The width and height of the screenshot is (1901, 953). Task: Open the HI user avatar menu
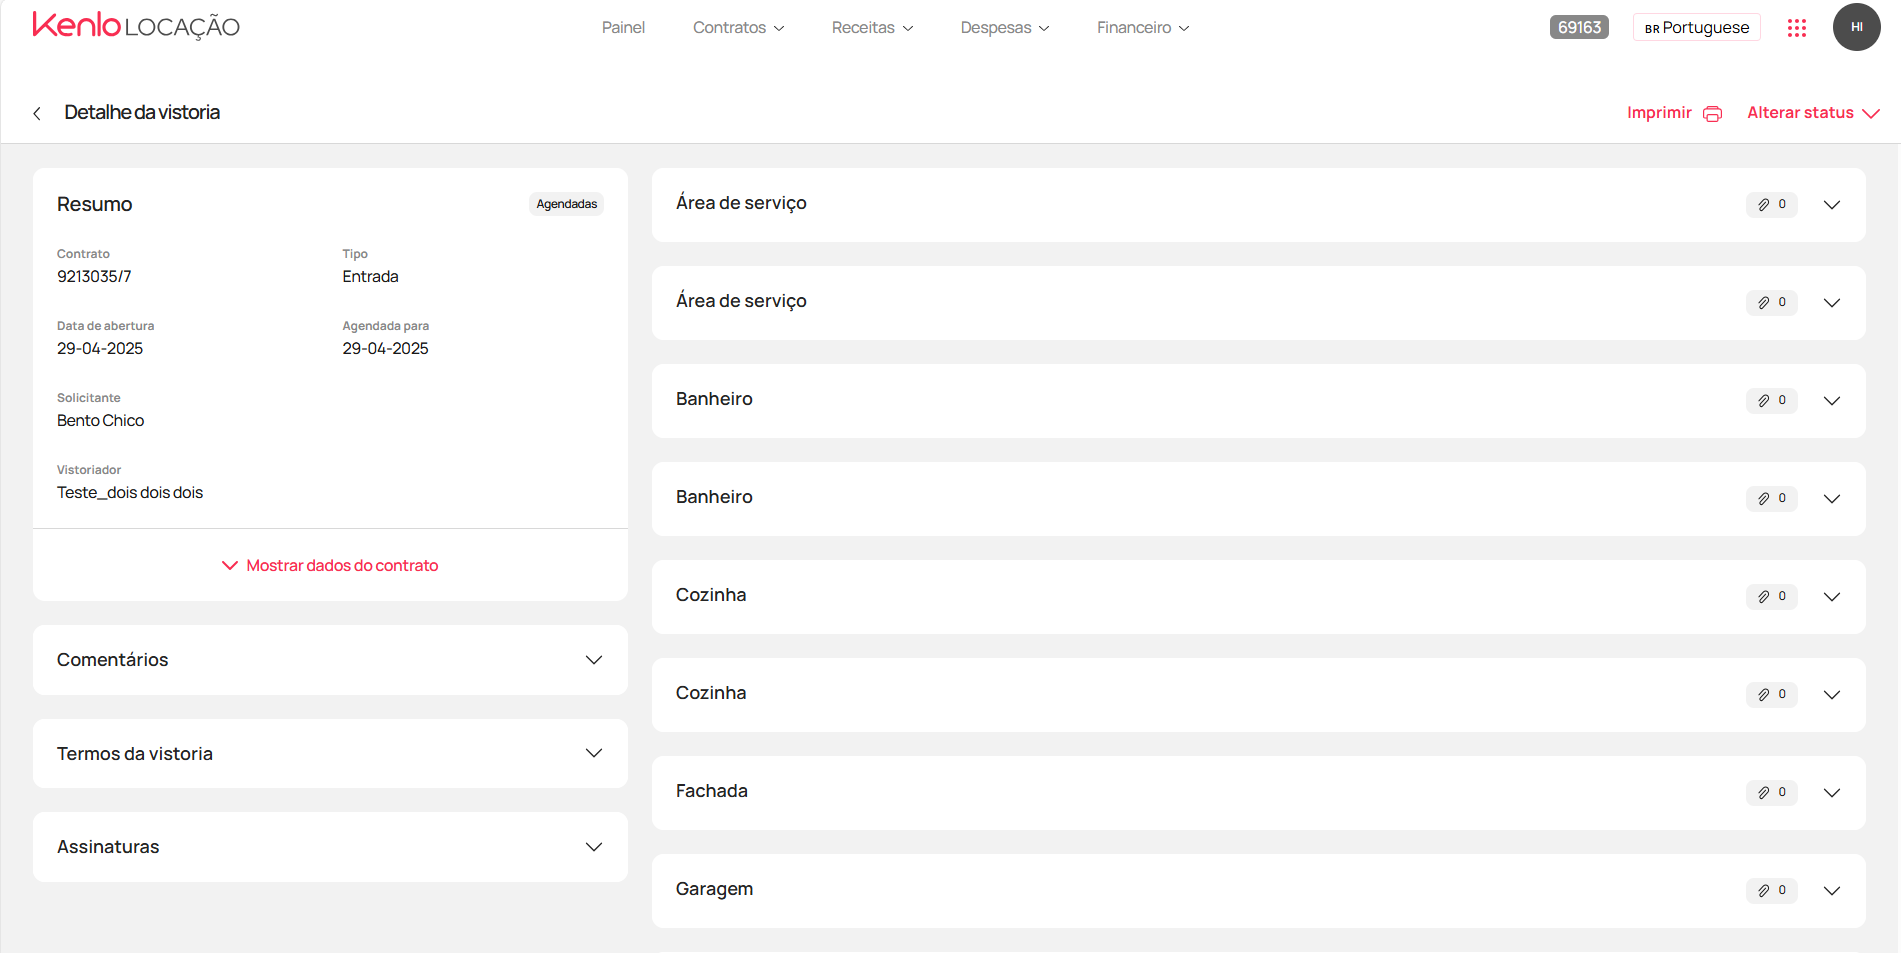click(x=1856, y=27)
